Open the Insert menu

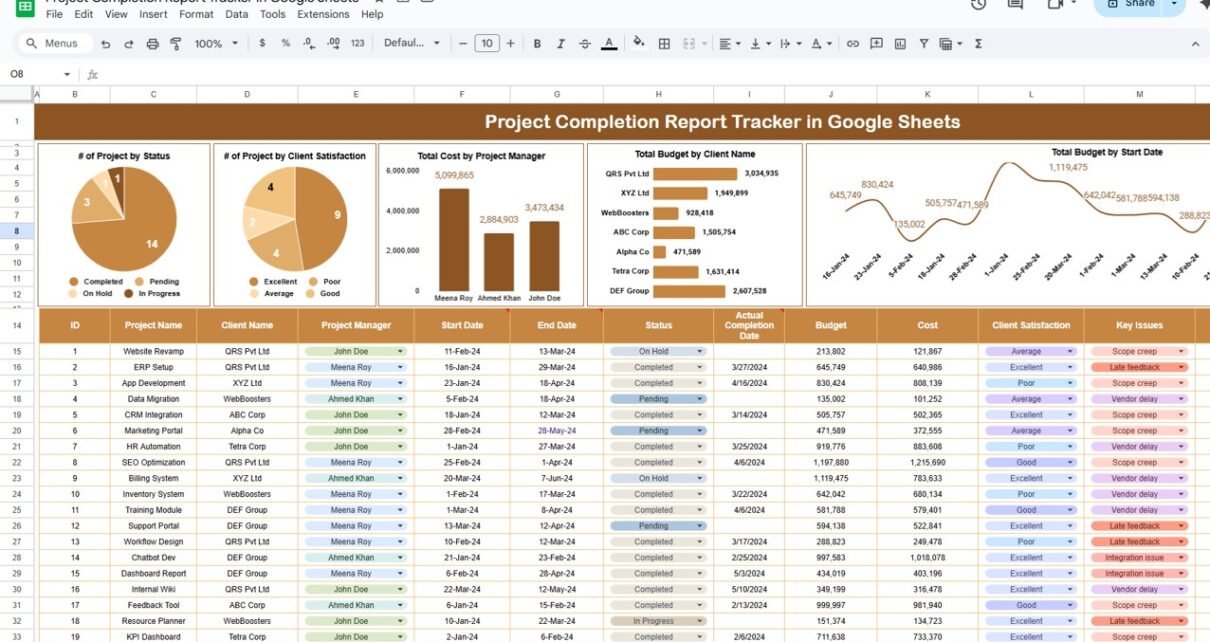pyautogui.click(x=153, y=15)
